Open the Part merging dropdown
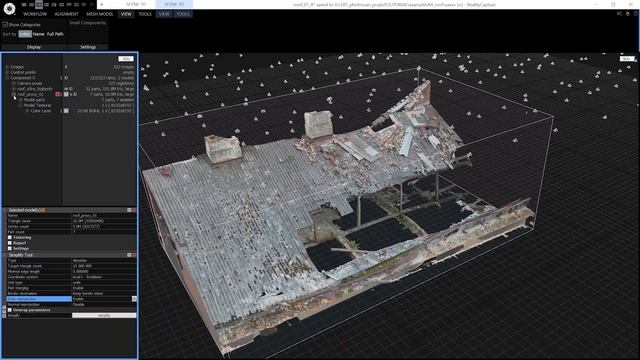The image size is (640, 360). pyautogui.click(x=104, y=288)
